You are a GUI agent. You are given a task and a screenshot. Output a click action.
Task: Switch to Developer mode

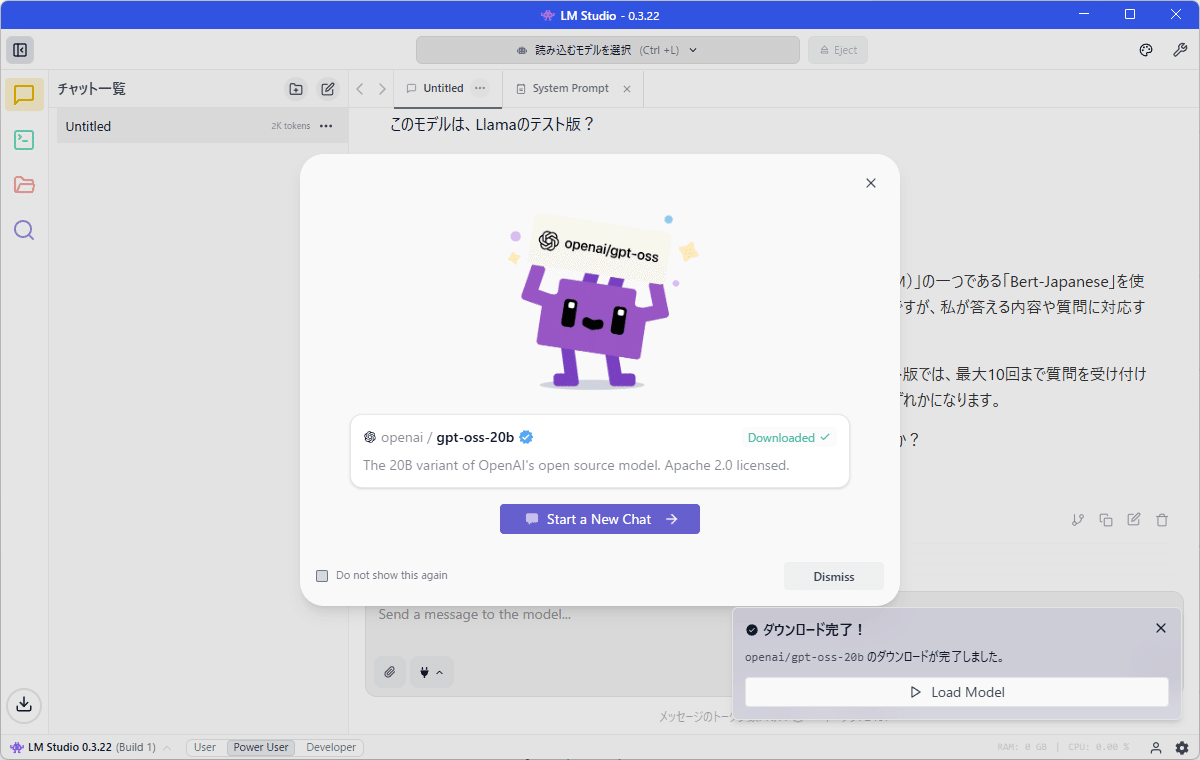[330, 746]
